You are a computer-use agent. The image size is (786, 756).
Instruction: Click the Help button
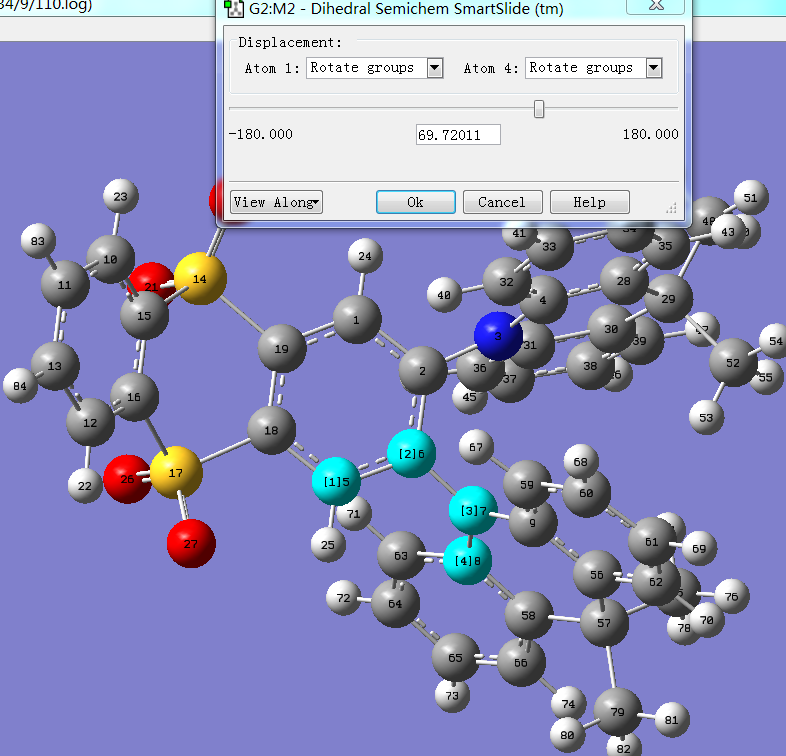(590, 202)
